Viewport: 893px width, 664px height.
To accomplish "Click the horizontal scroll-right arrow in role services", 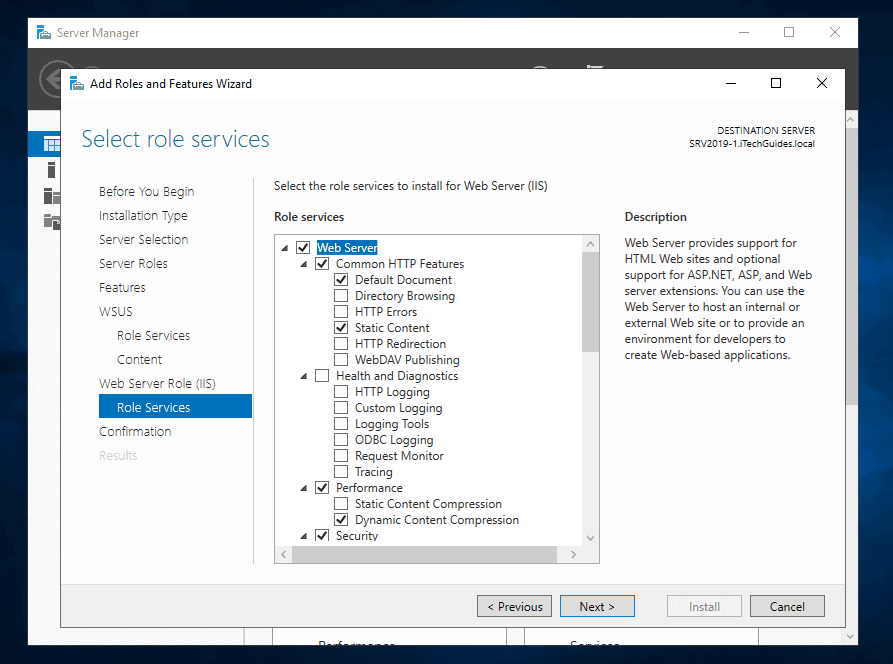I will pos(574,554).
